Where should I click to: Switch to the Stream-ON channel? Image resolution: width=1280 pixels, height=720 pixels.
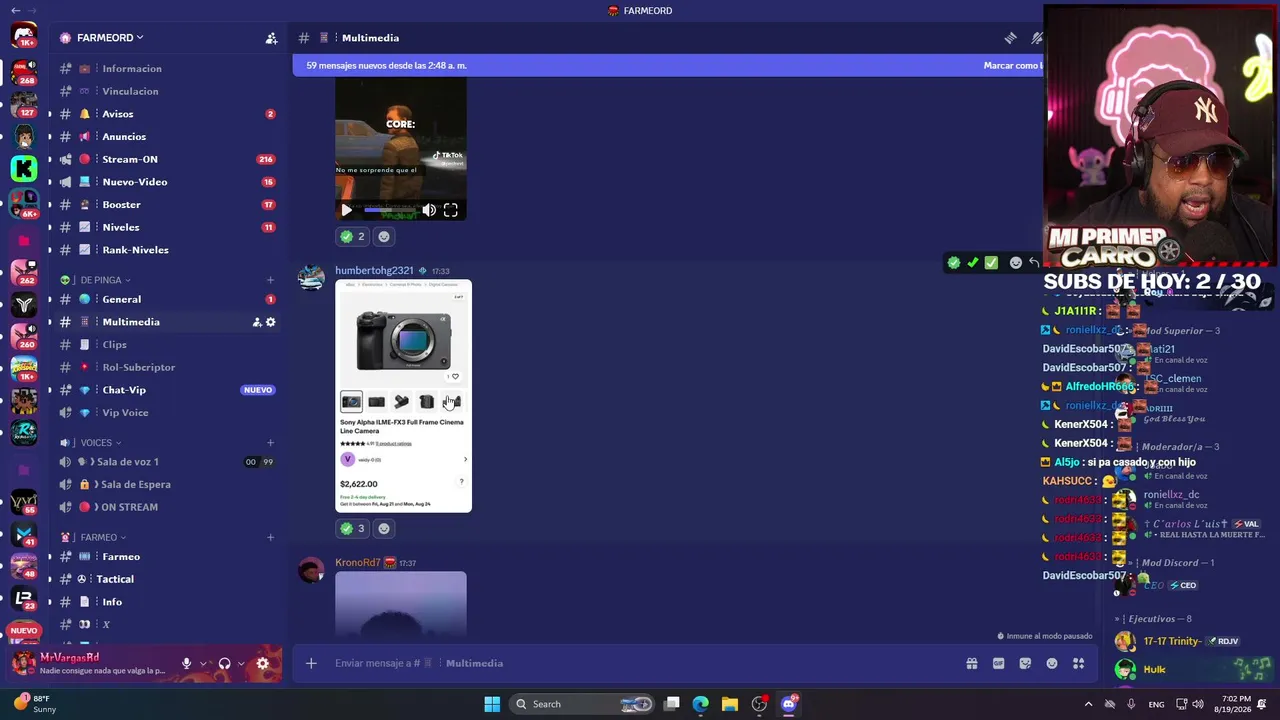[x=167, y=159]
